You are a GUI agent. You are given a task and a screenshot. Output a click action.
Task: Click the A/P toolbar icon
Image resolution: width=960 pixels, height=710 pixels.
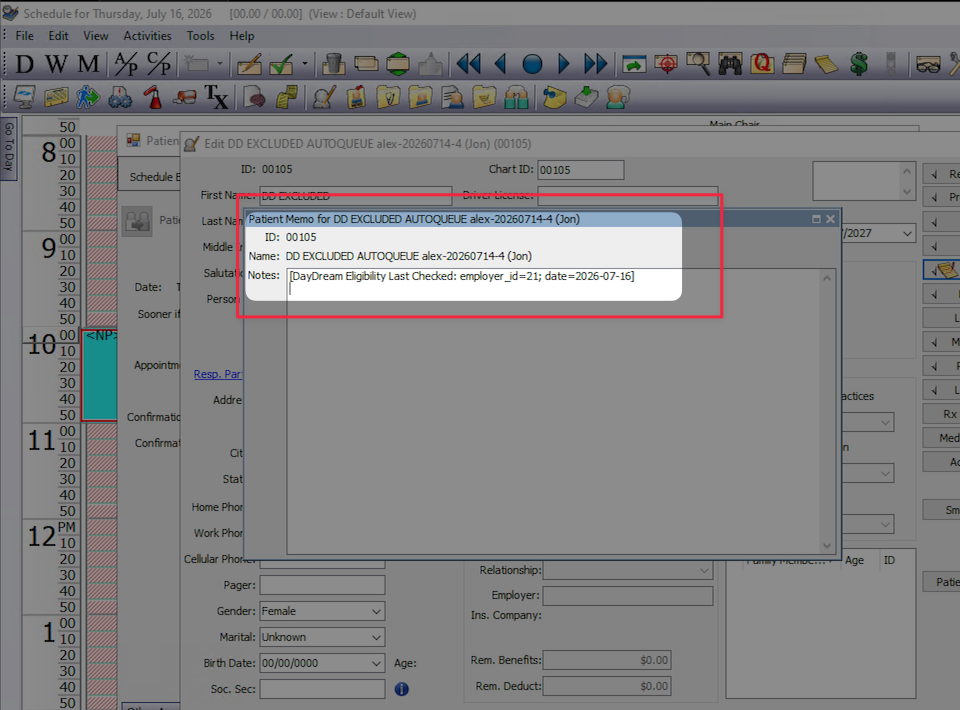click(126, 64)
